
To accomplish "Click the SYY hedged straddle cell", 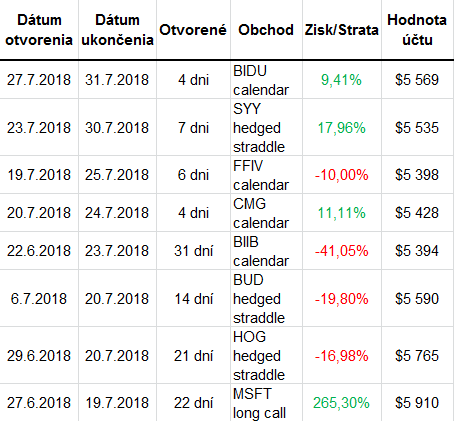I will coord(266,127).
